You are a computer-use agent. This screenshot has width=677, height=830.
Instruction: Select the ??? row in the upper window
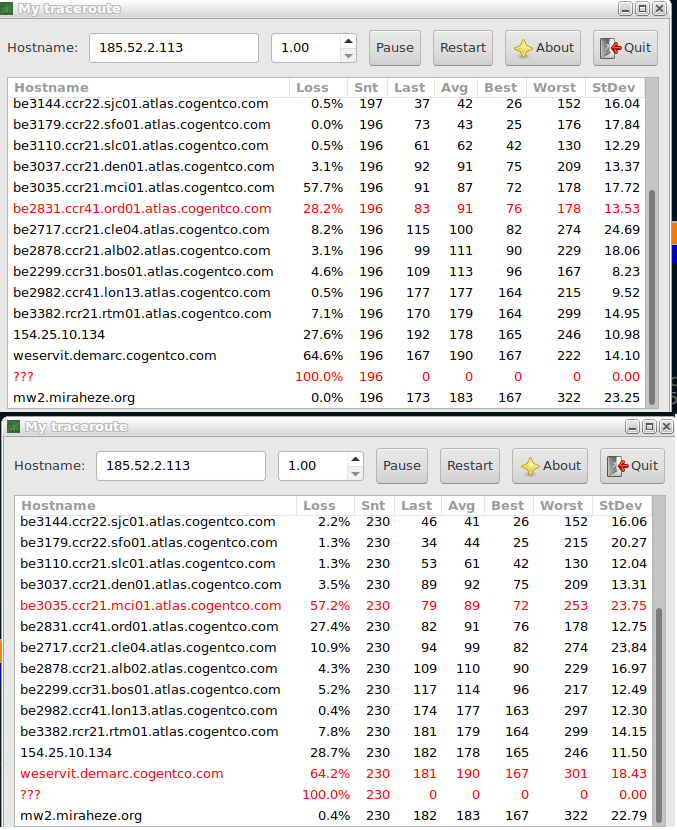pyautogui.click(x=327, y=377)
